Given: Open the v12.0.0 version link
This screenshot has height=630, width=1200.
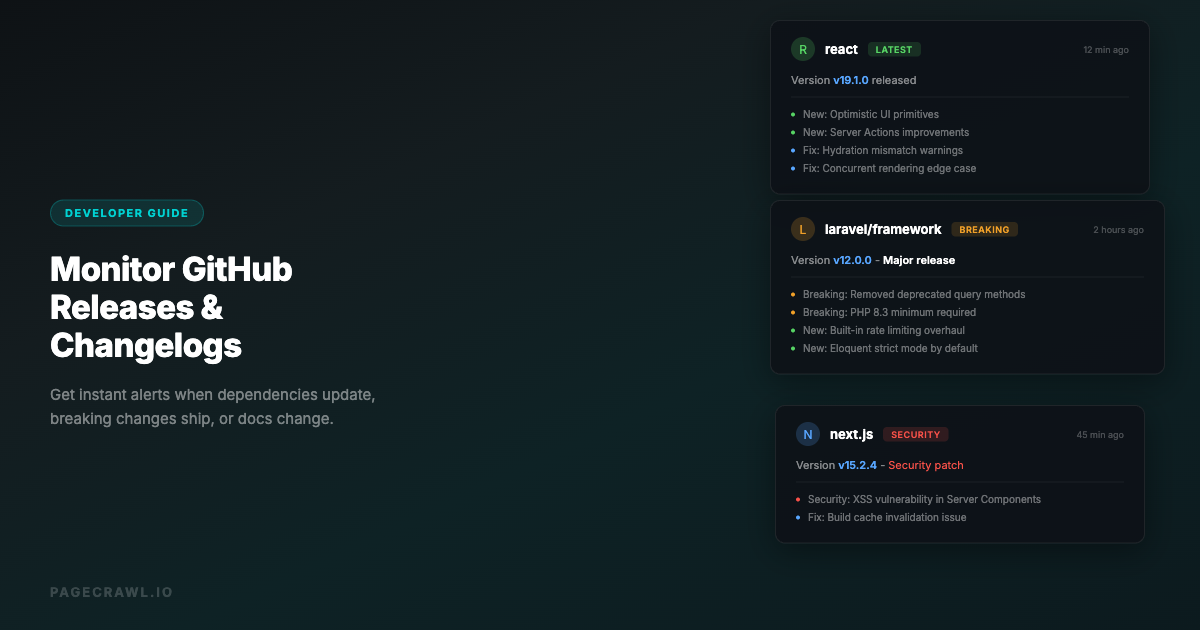Looking at the screenshot, I should click(851, 260).
